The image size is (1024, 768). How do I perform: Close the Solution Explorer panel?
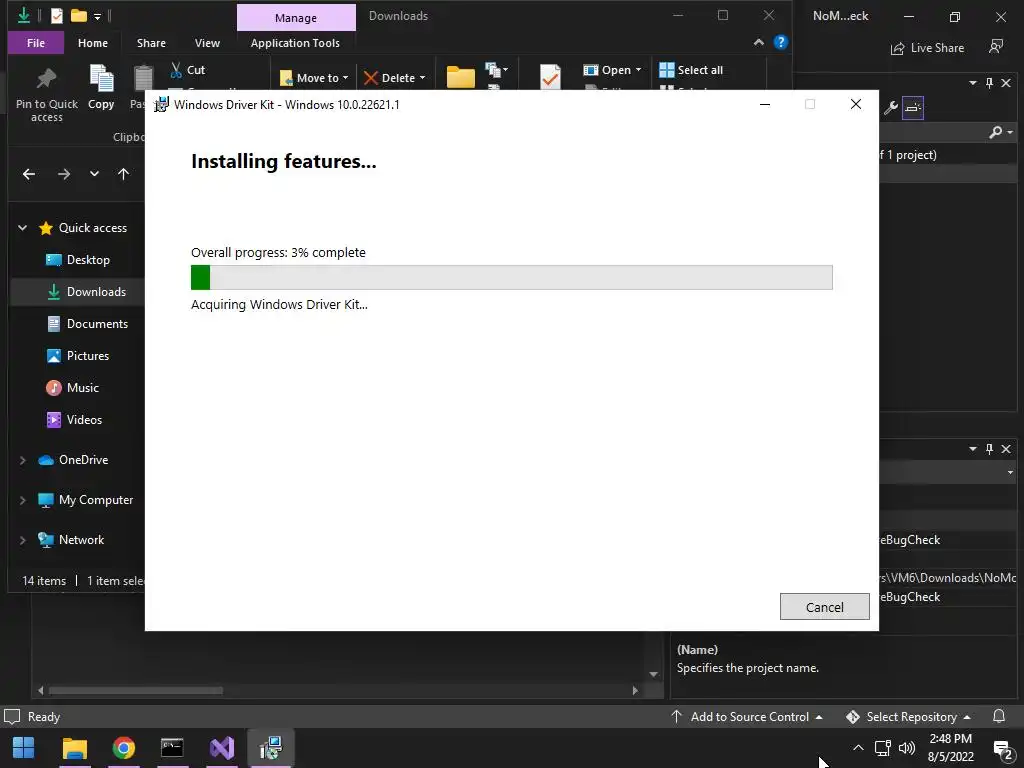[1006, 83]
